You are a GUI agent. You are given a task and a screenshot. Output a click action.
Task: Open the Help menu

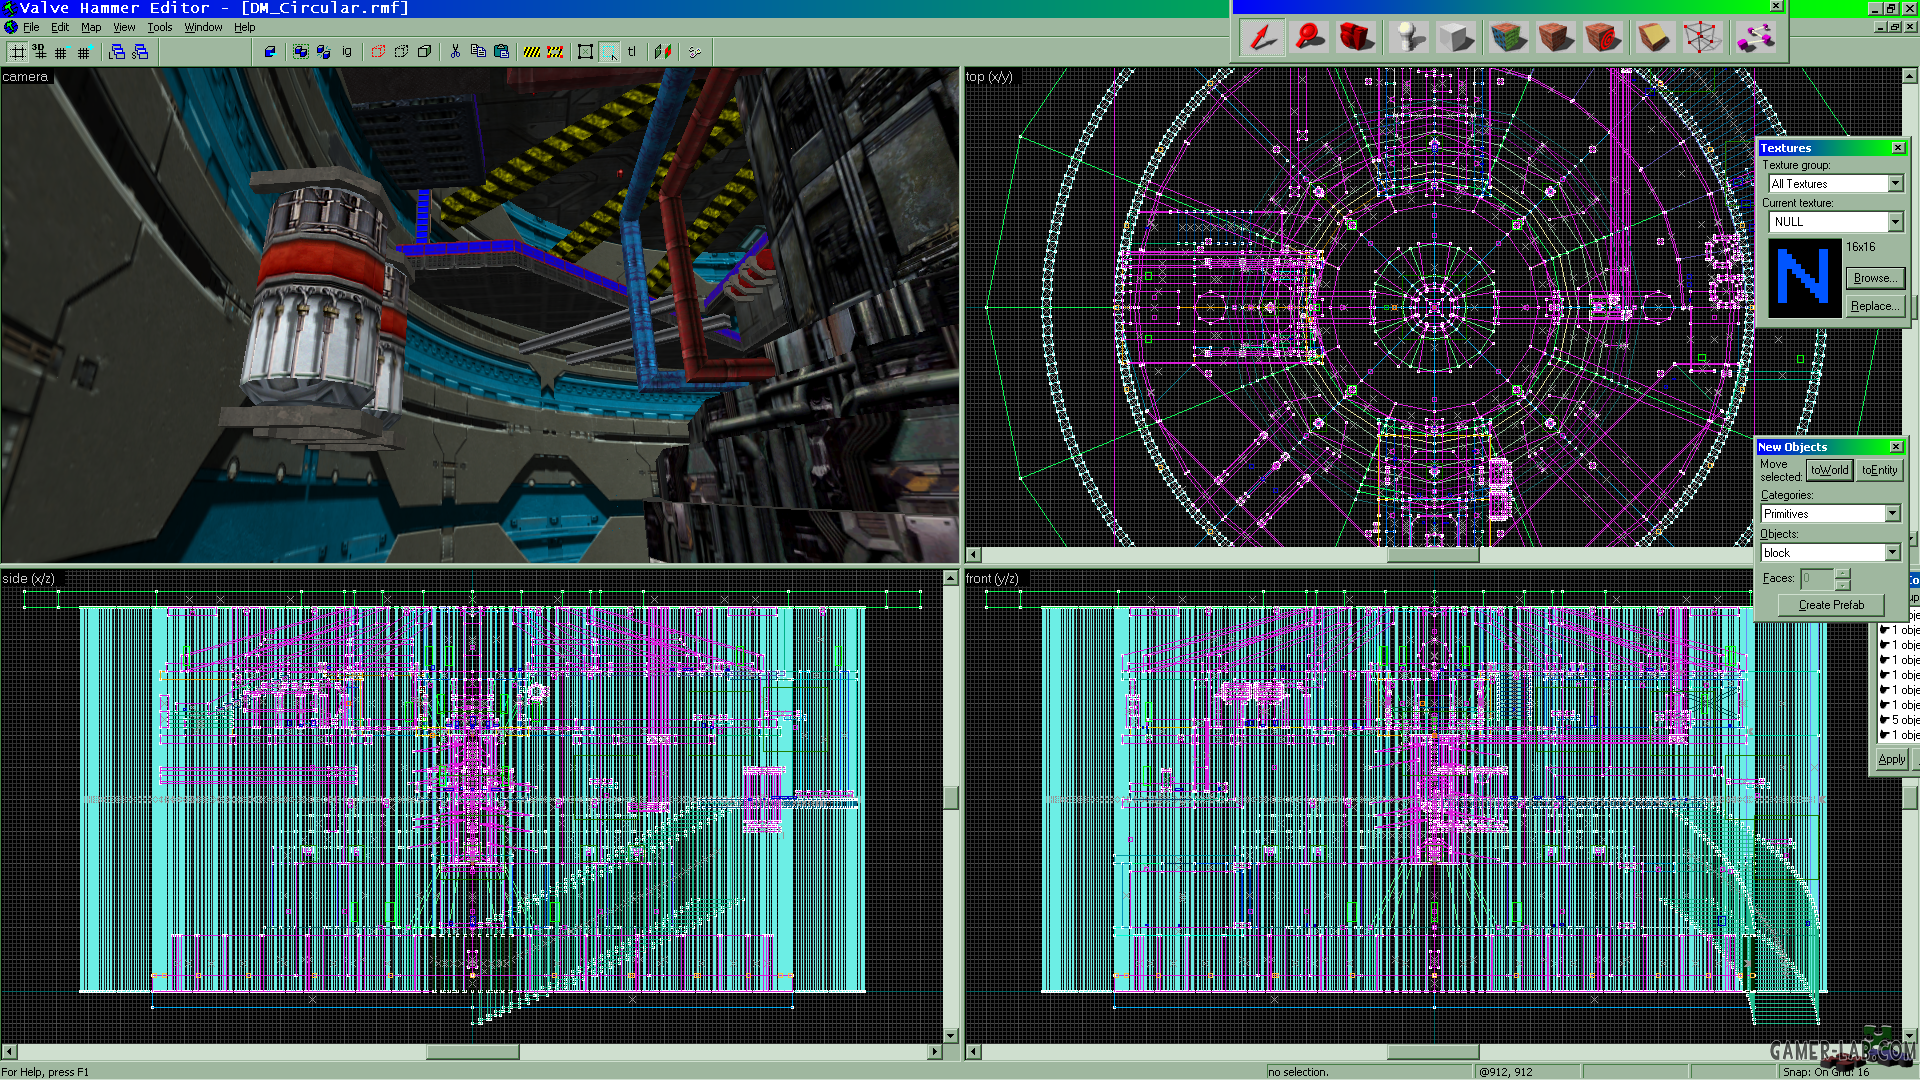click(x=245, y=27)
